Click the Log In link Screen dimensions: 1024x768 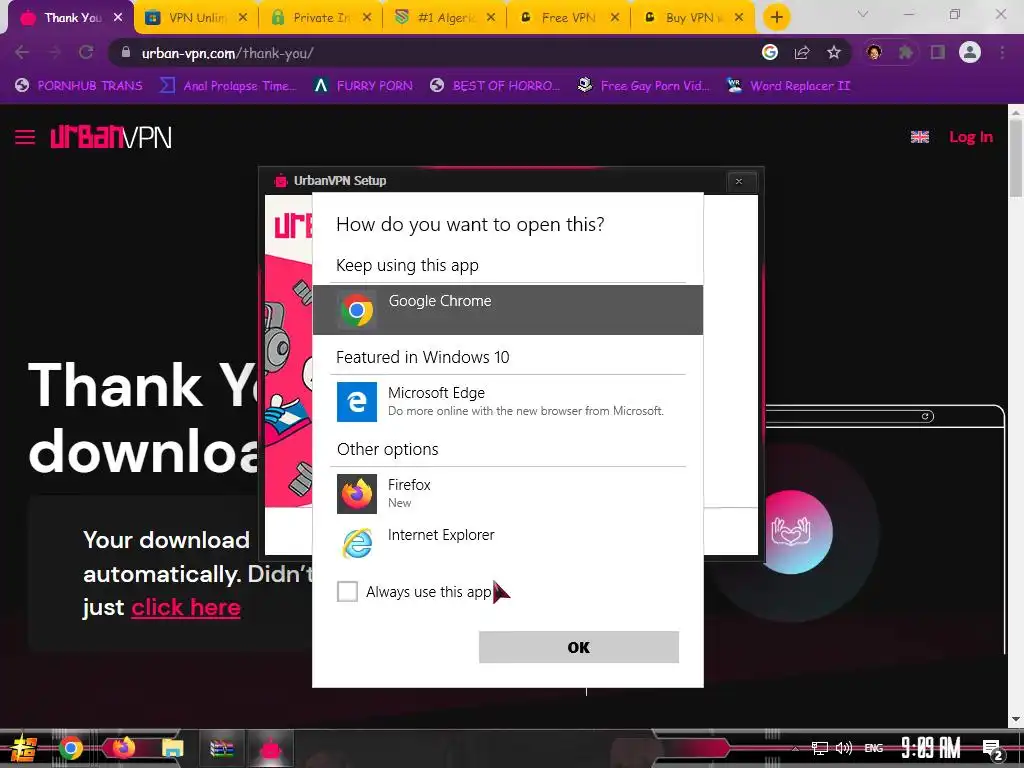[x=971, y=137]
